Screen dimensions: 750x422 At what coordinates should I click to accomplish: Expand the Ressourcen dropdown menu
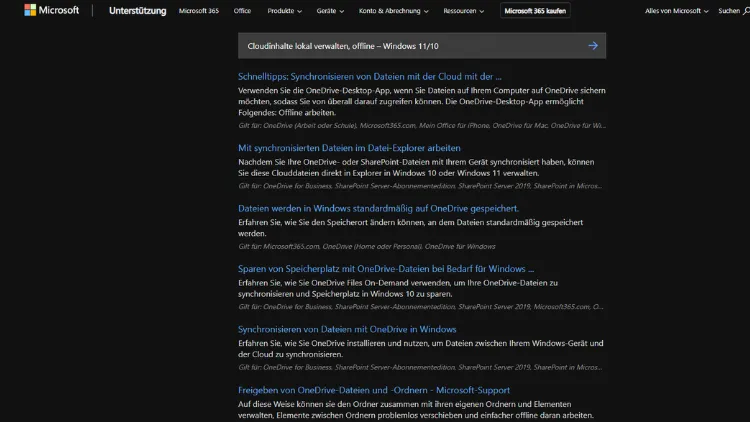point(463,11)
